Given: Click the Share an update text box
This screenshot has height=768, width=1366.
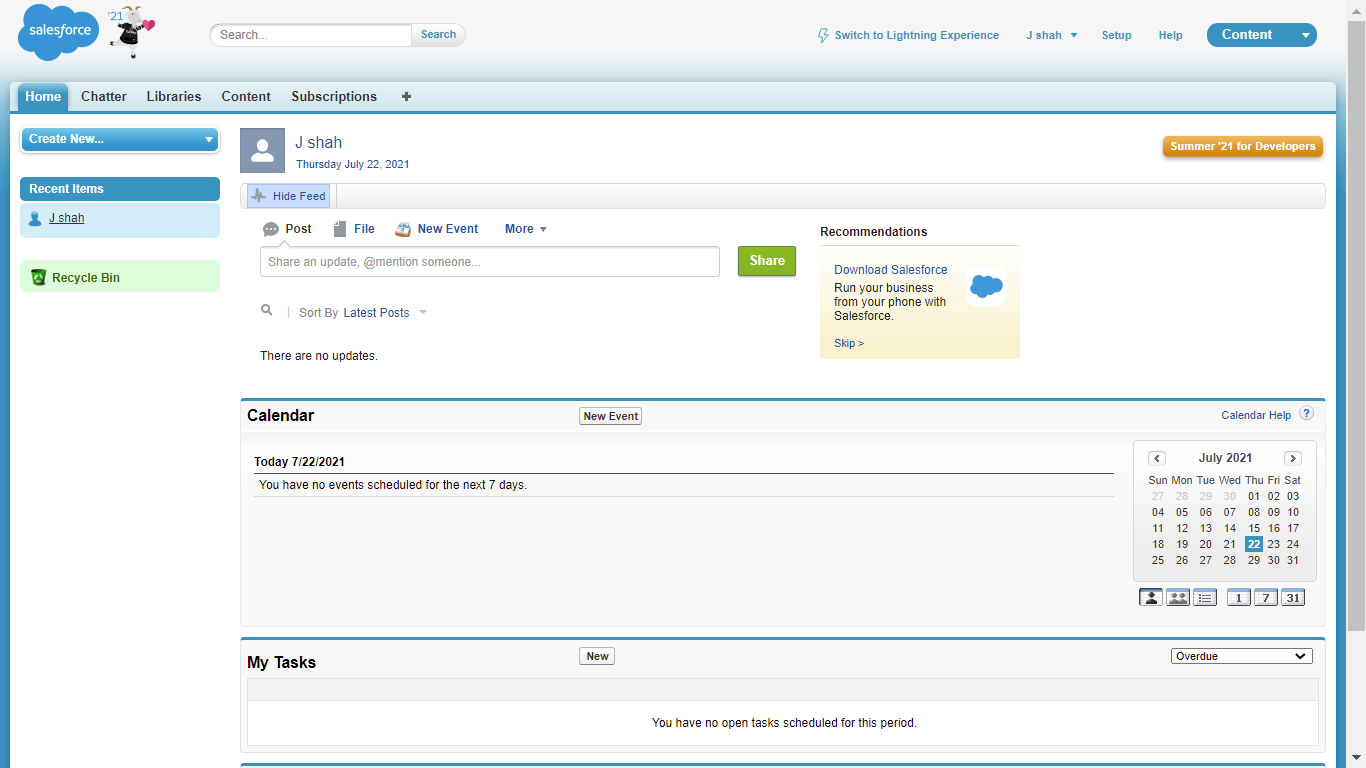Looking at the screenshot, I should point(490,262).
